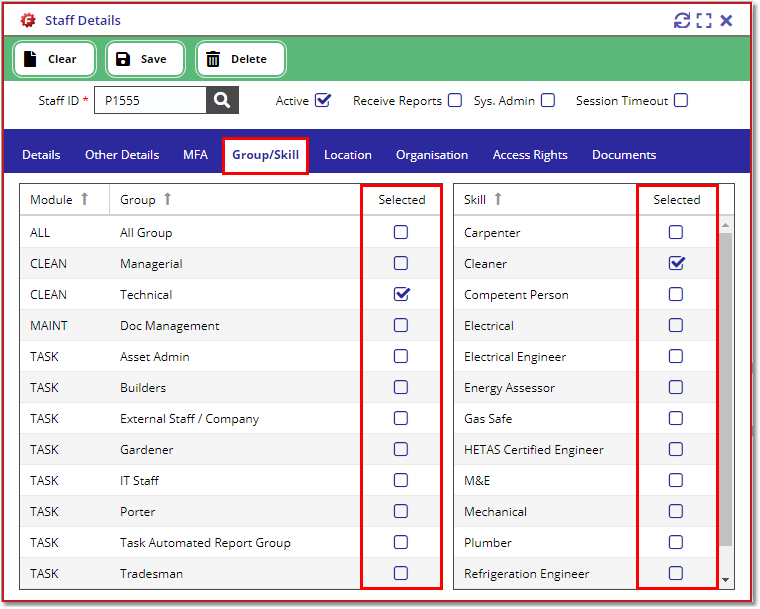Click the refresh icon in title bar
The image size is (760, 609).
pos(682,20)
